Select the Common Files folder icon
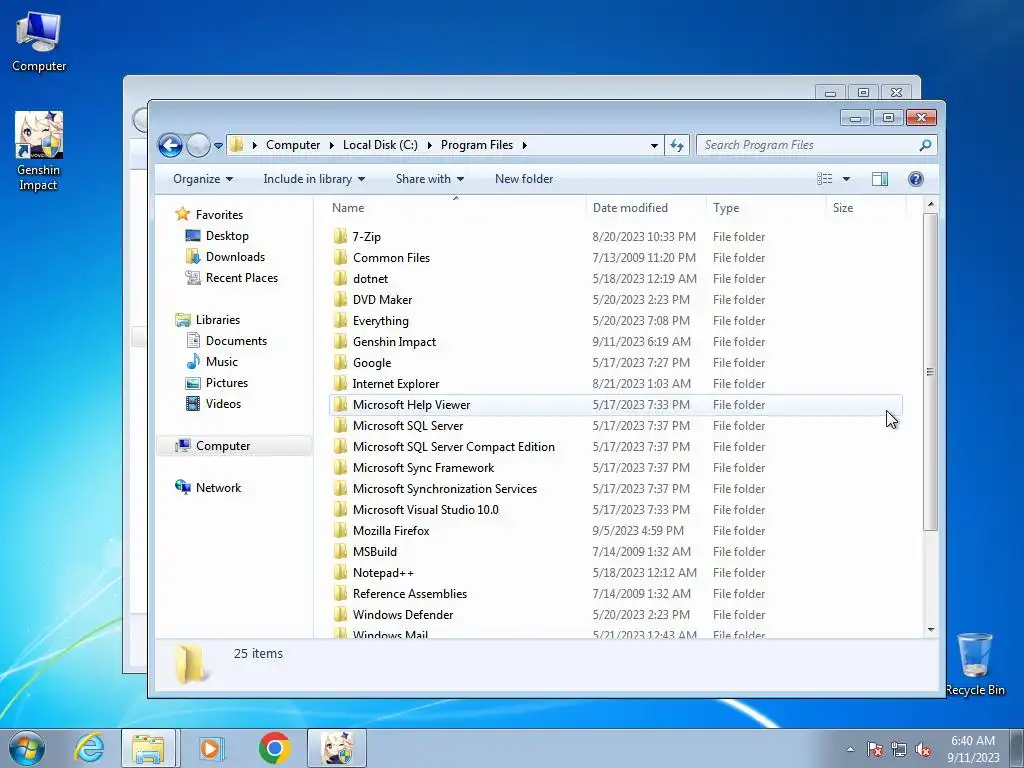The width and height of the screenshot is (1024, 768). click(340, 257)
